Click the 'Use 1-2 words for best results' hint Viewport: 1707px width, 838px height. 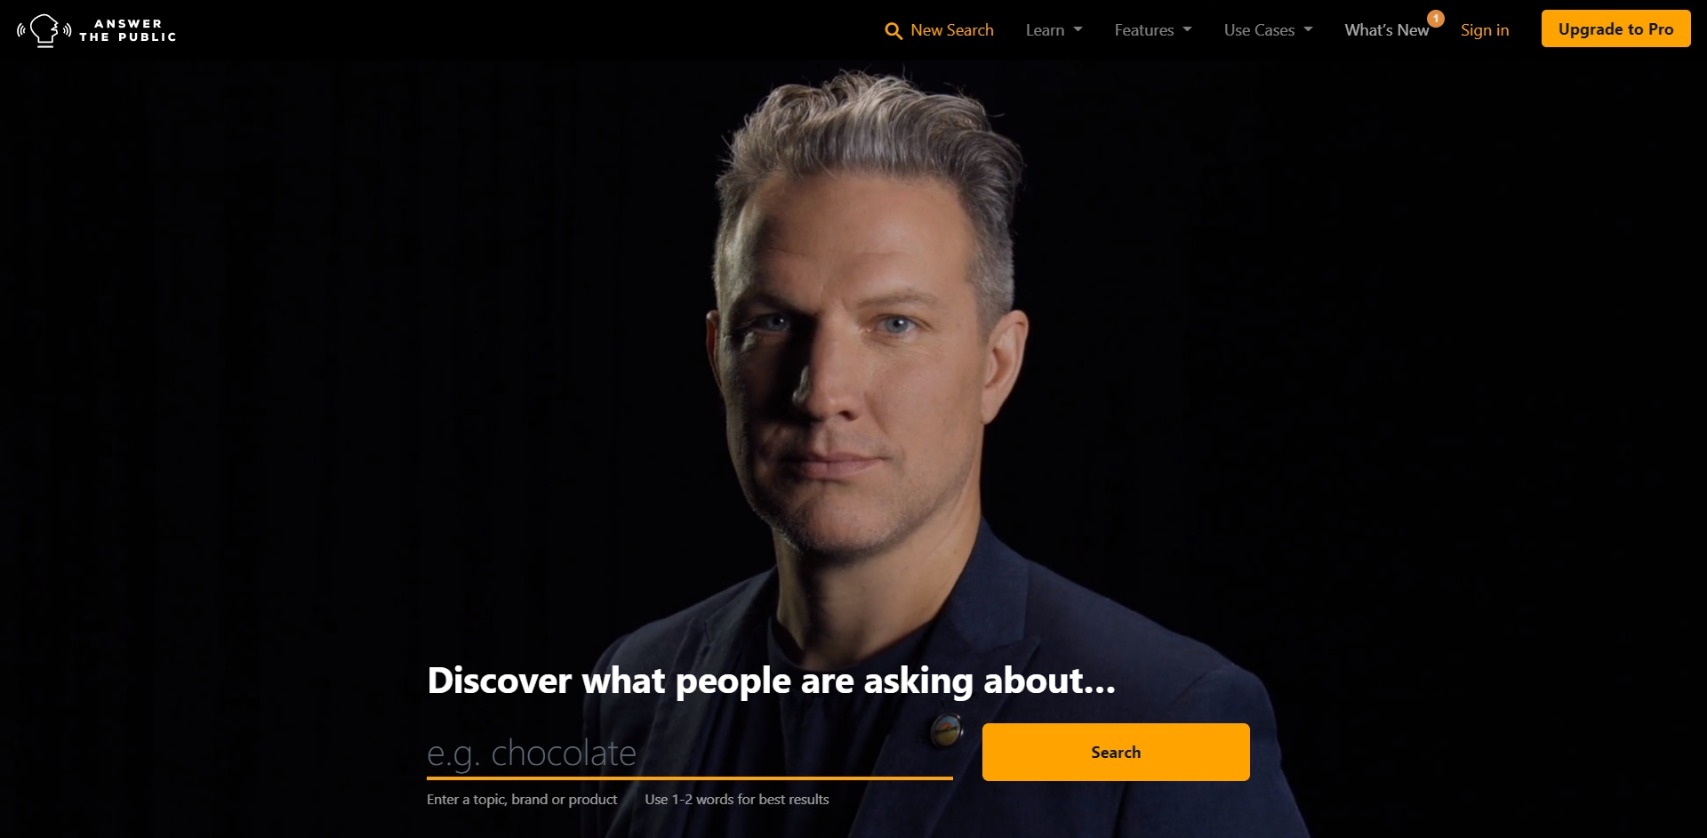coord(737,799)
